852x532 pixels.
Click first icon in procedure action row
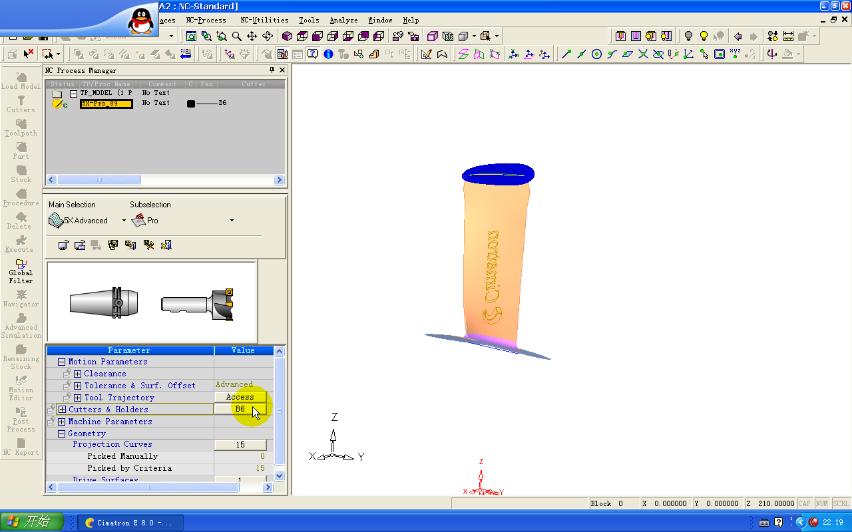[63, 245]
